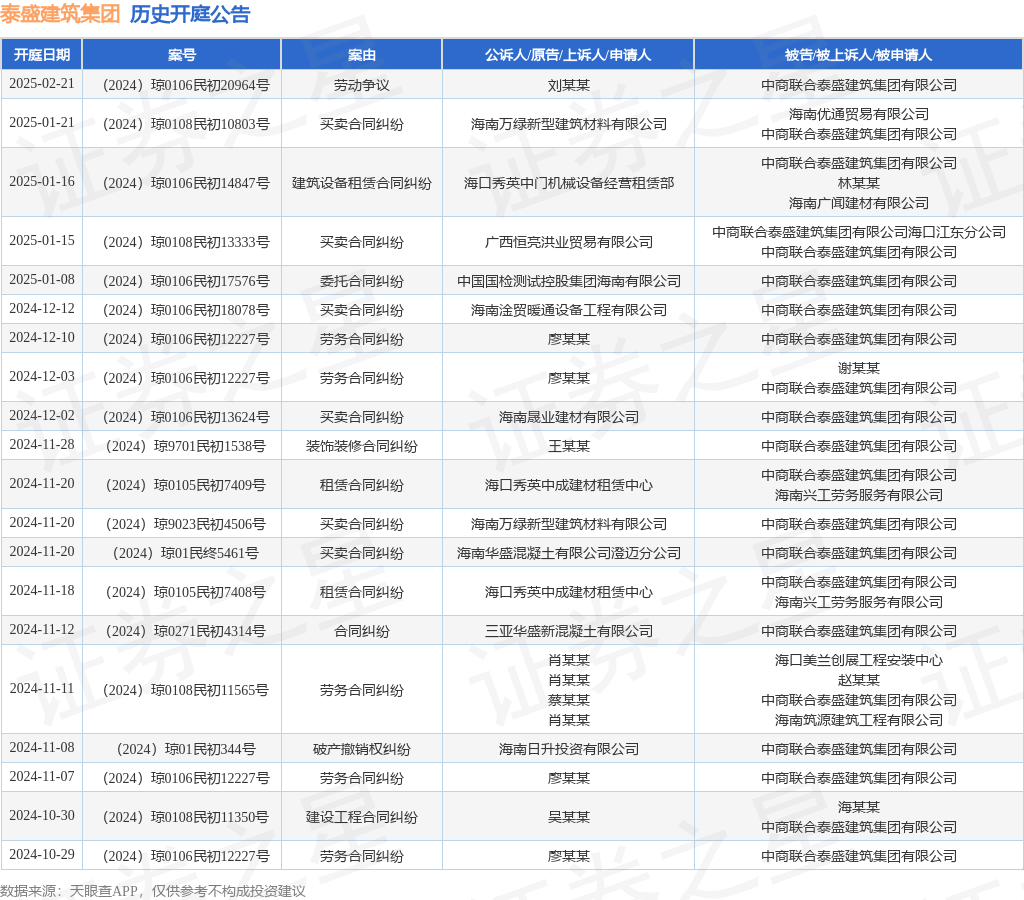
Task: Select case number 琼0106民初13624号
Action: [186, 417]
